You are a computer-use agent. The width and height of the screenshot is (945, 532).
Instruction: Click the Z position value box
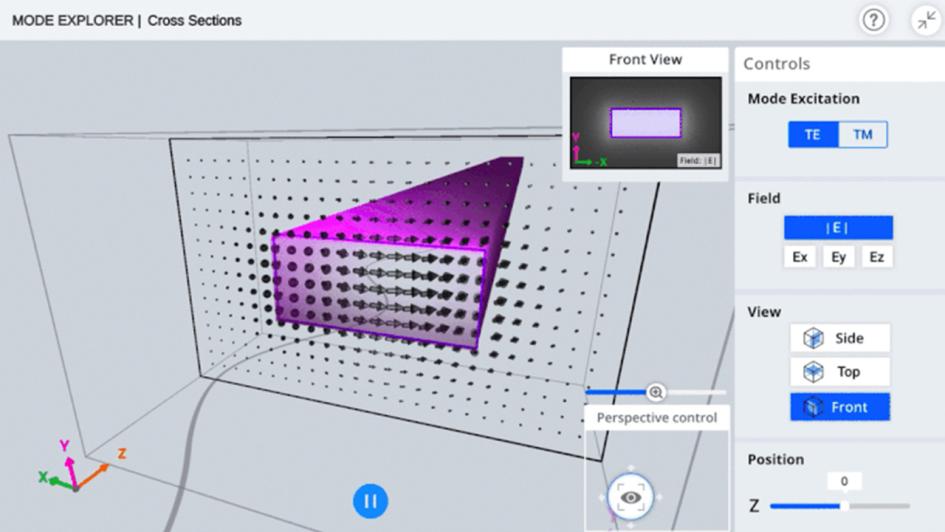pyautogui.click(x=844, y=481)
